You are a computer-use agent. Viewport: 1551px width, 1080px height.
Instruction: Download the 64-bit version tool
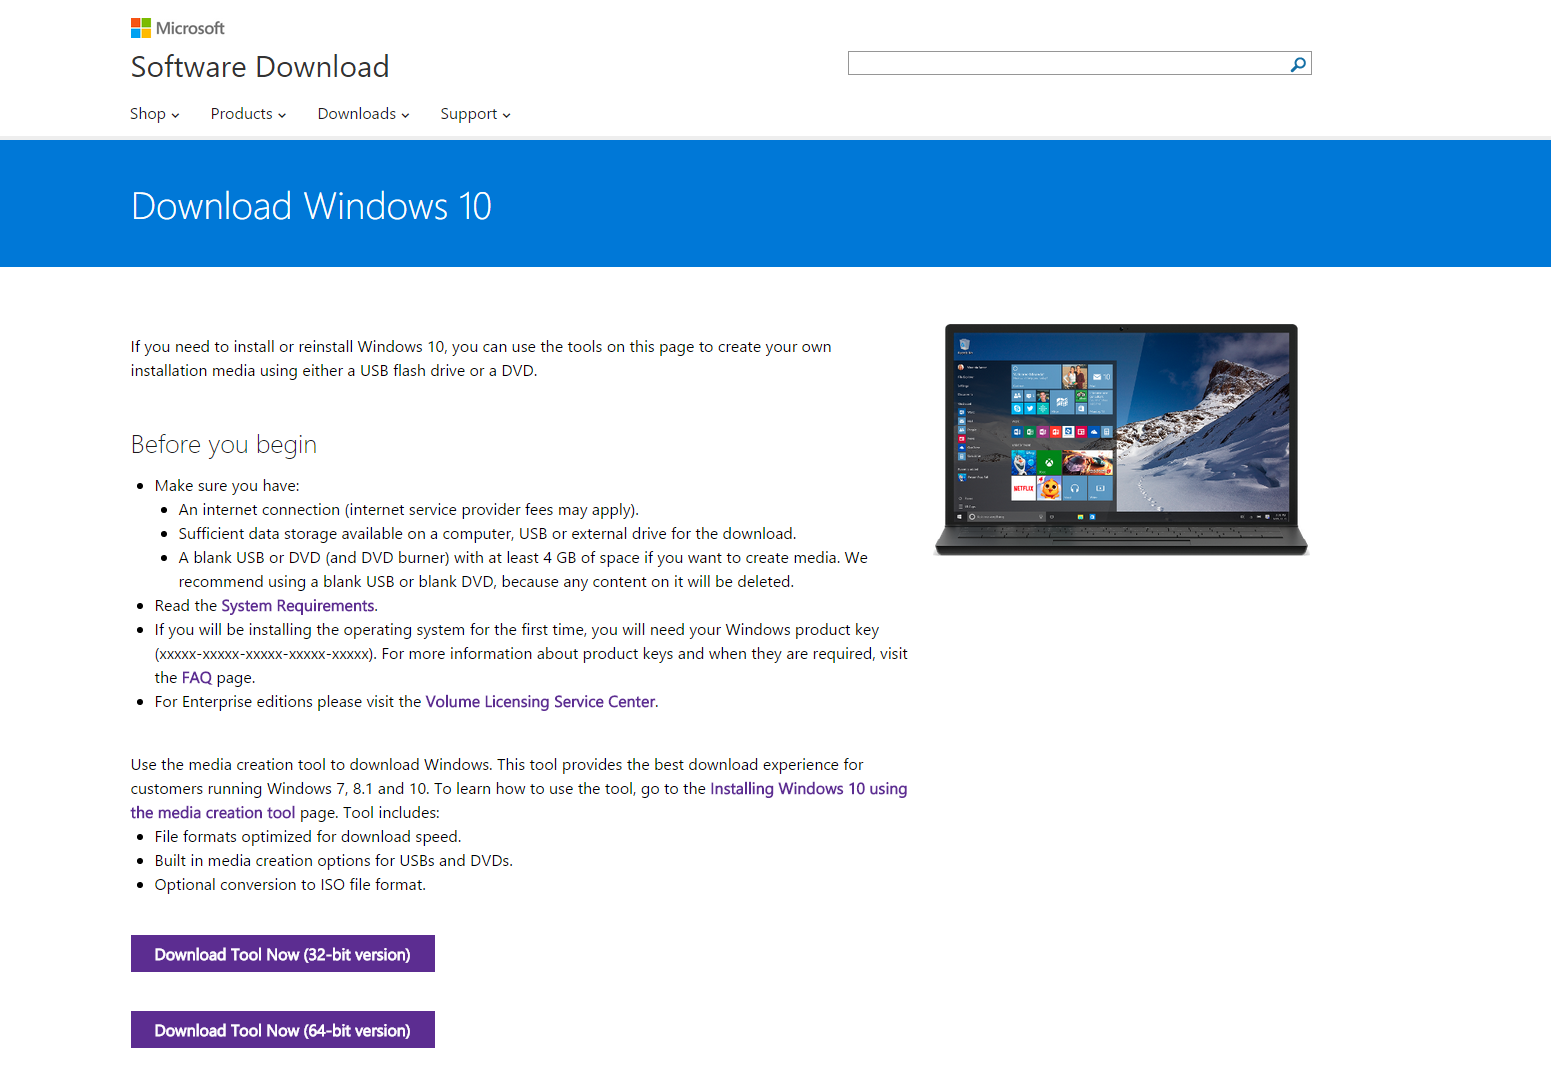point(283,1030)
